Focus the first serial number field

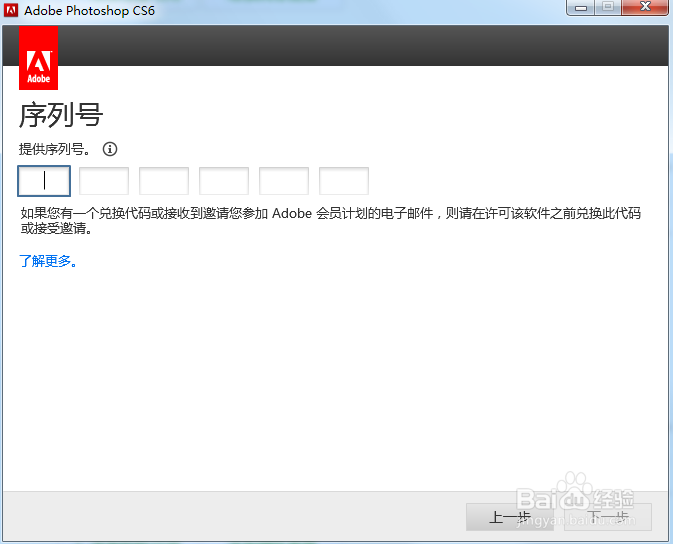click(x=44, y=181)
